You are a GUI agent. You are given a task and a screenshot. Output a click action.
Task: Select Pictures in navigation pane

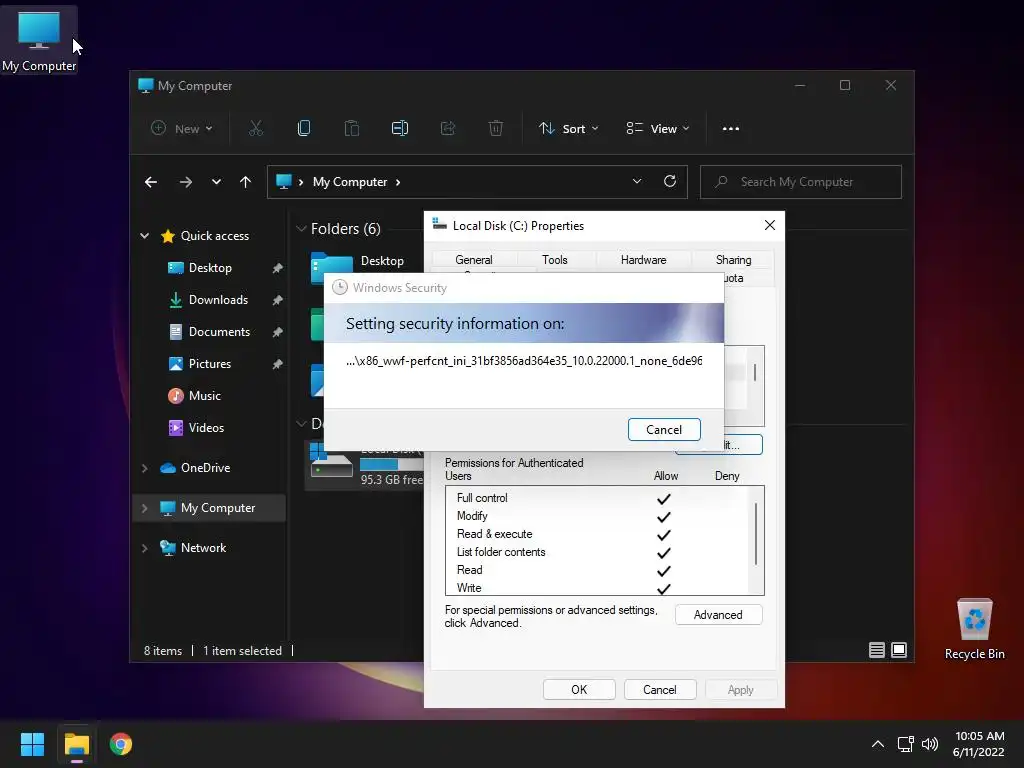pos(210,364)
